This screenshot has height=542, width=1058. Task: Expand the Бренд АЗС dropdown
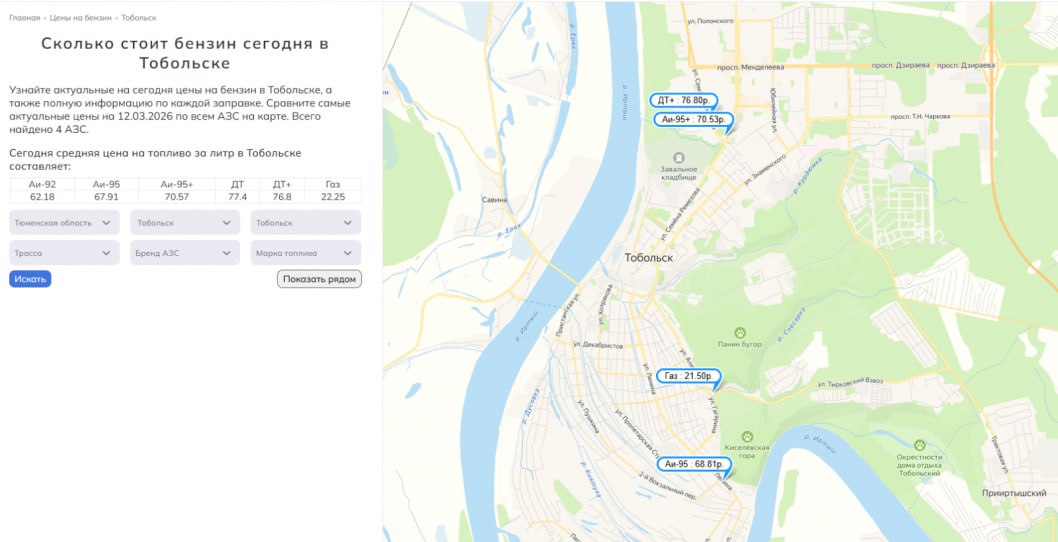coord(185,253)
